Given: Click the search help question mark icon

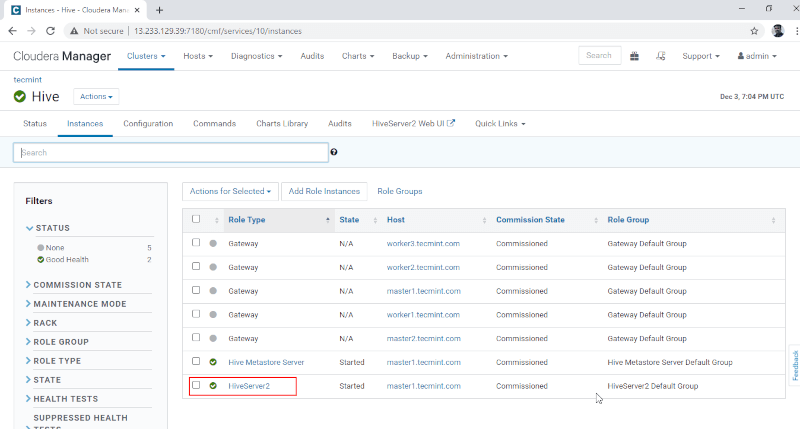Looking at the screenshot, I should 334,152.
